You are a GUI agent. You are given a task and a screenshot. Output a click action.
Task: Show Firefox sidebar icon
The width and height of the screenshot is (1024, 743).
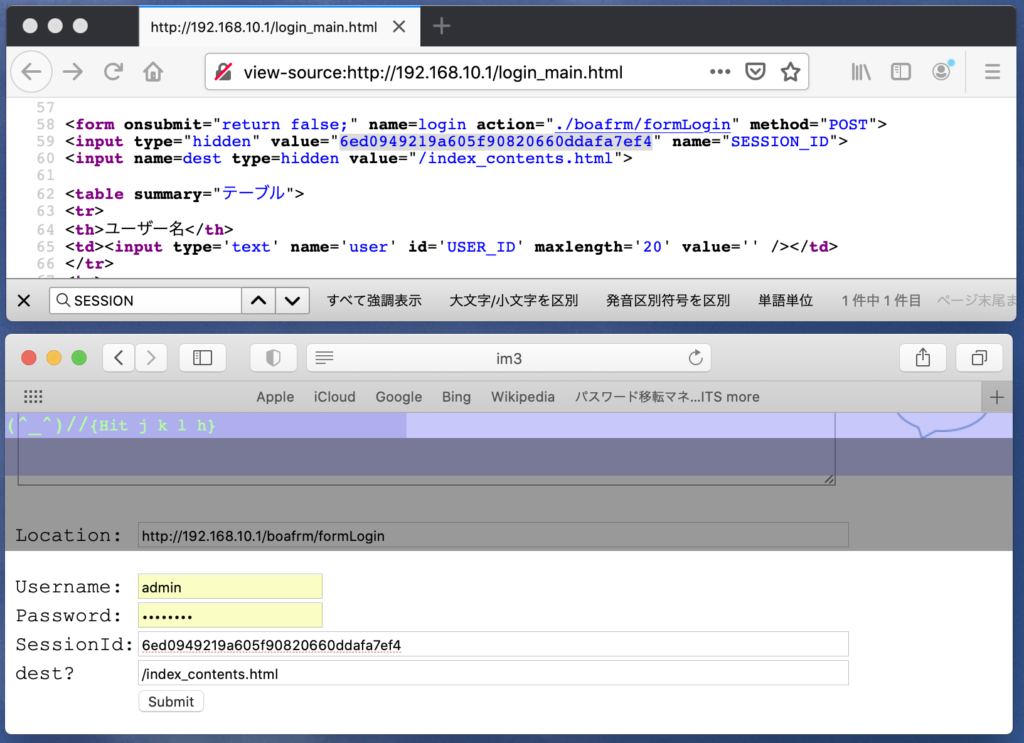click(901, 72)
